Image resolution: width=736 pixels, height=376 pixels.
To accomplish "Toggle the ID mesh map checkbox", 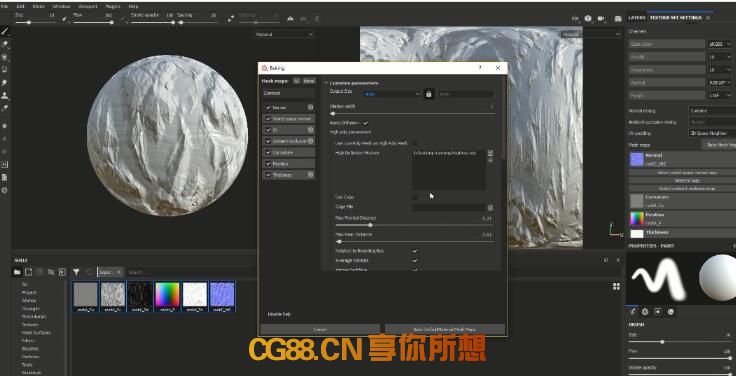I will click(268, 130).
